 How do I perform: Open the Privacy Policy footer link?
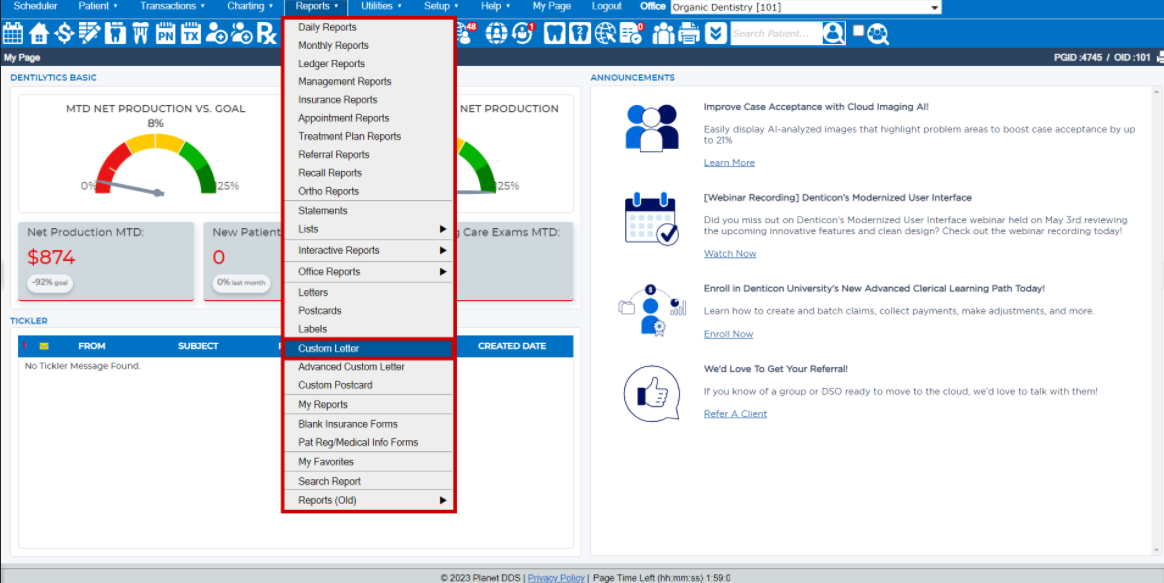pos(556,577)
